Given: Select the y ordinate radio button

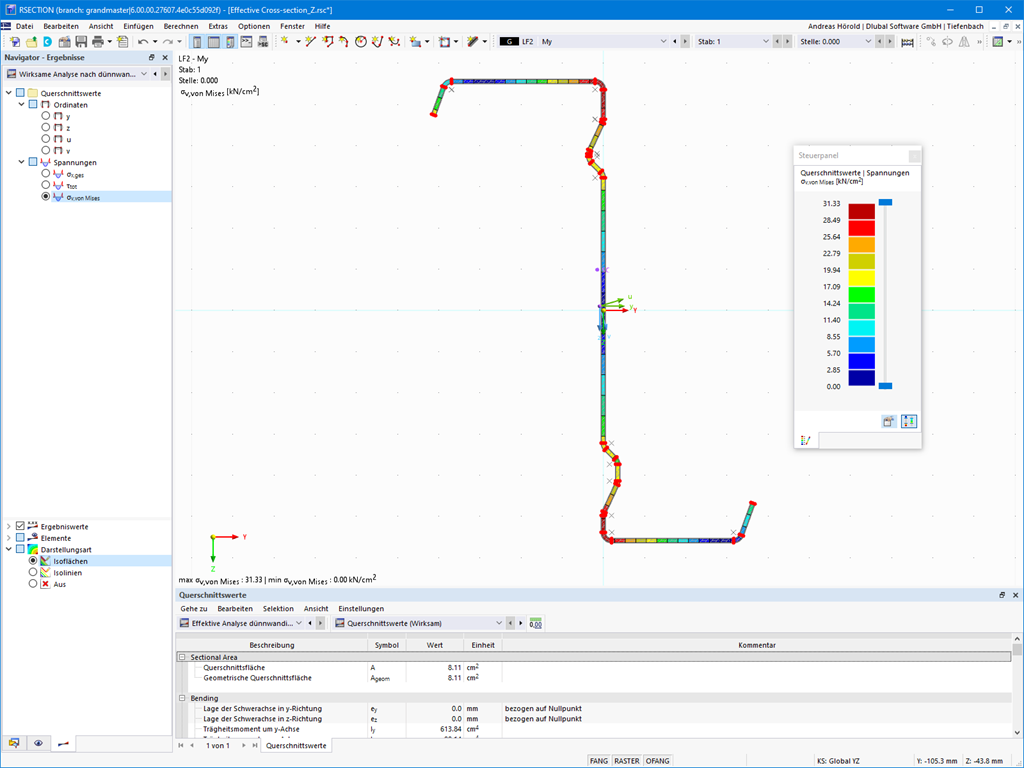Looking at the screenshot, I should tap(46, 116).
